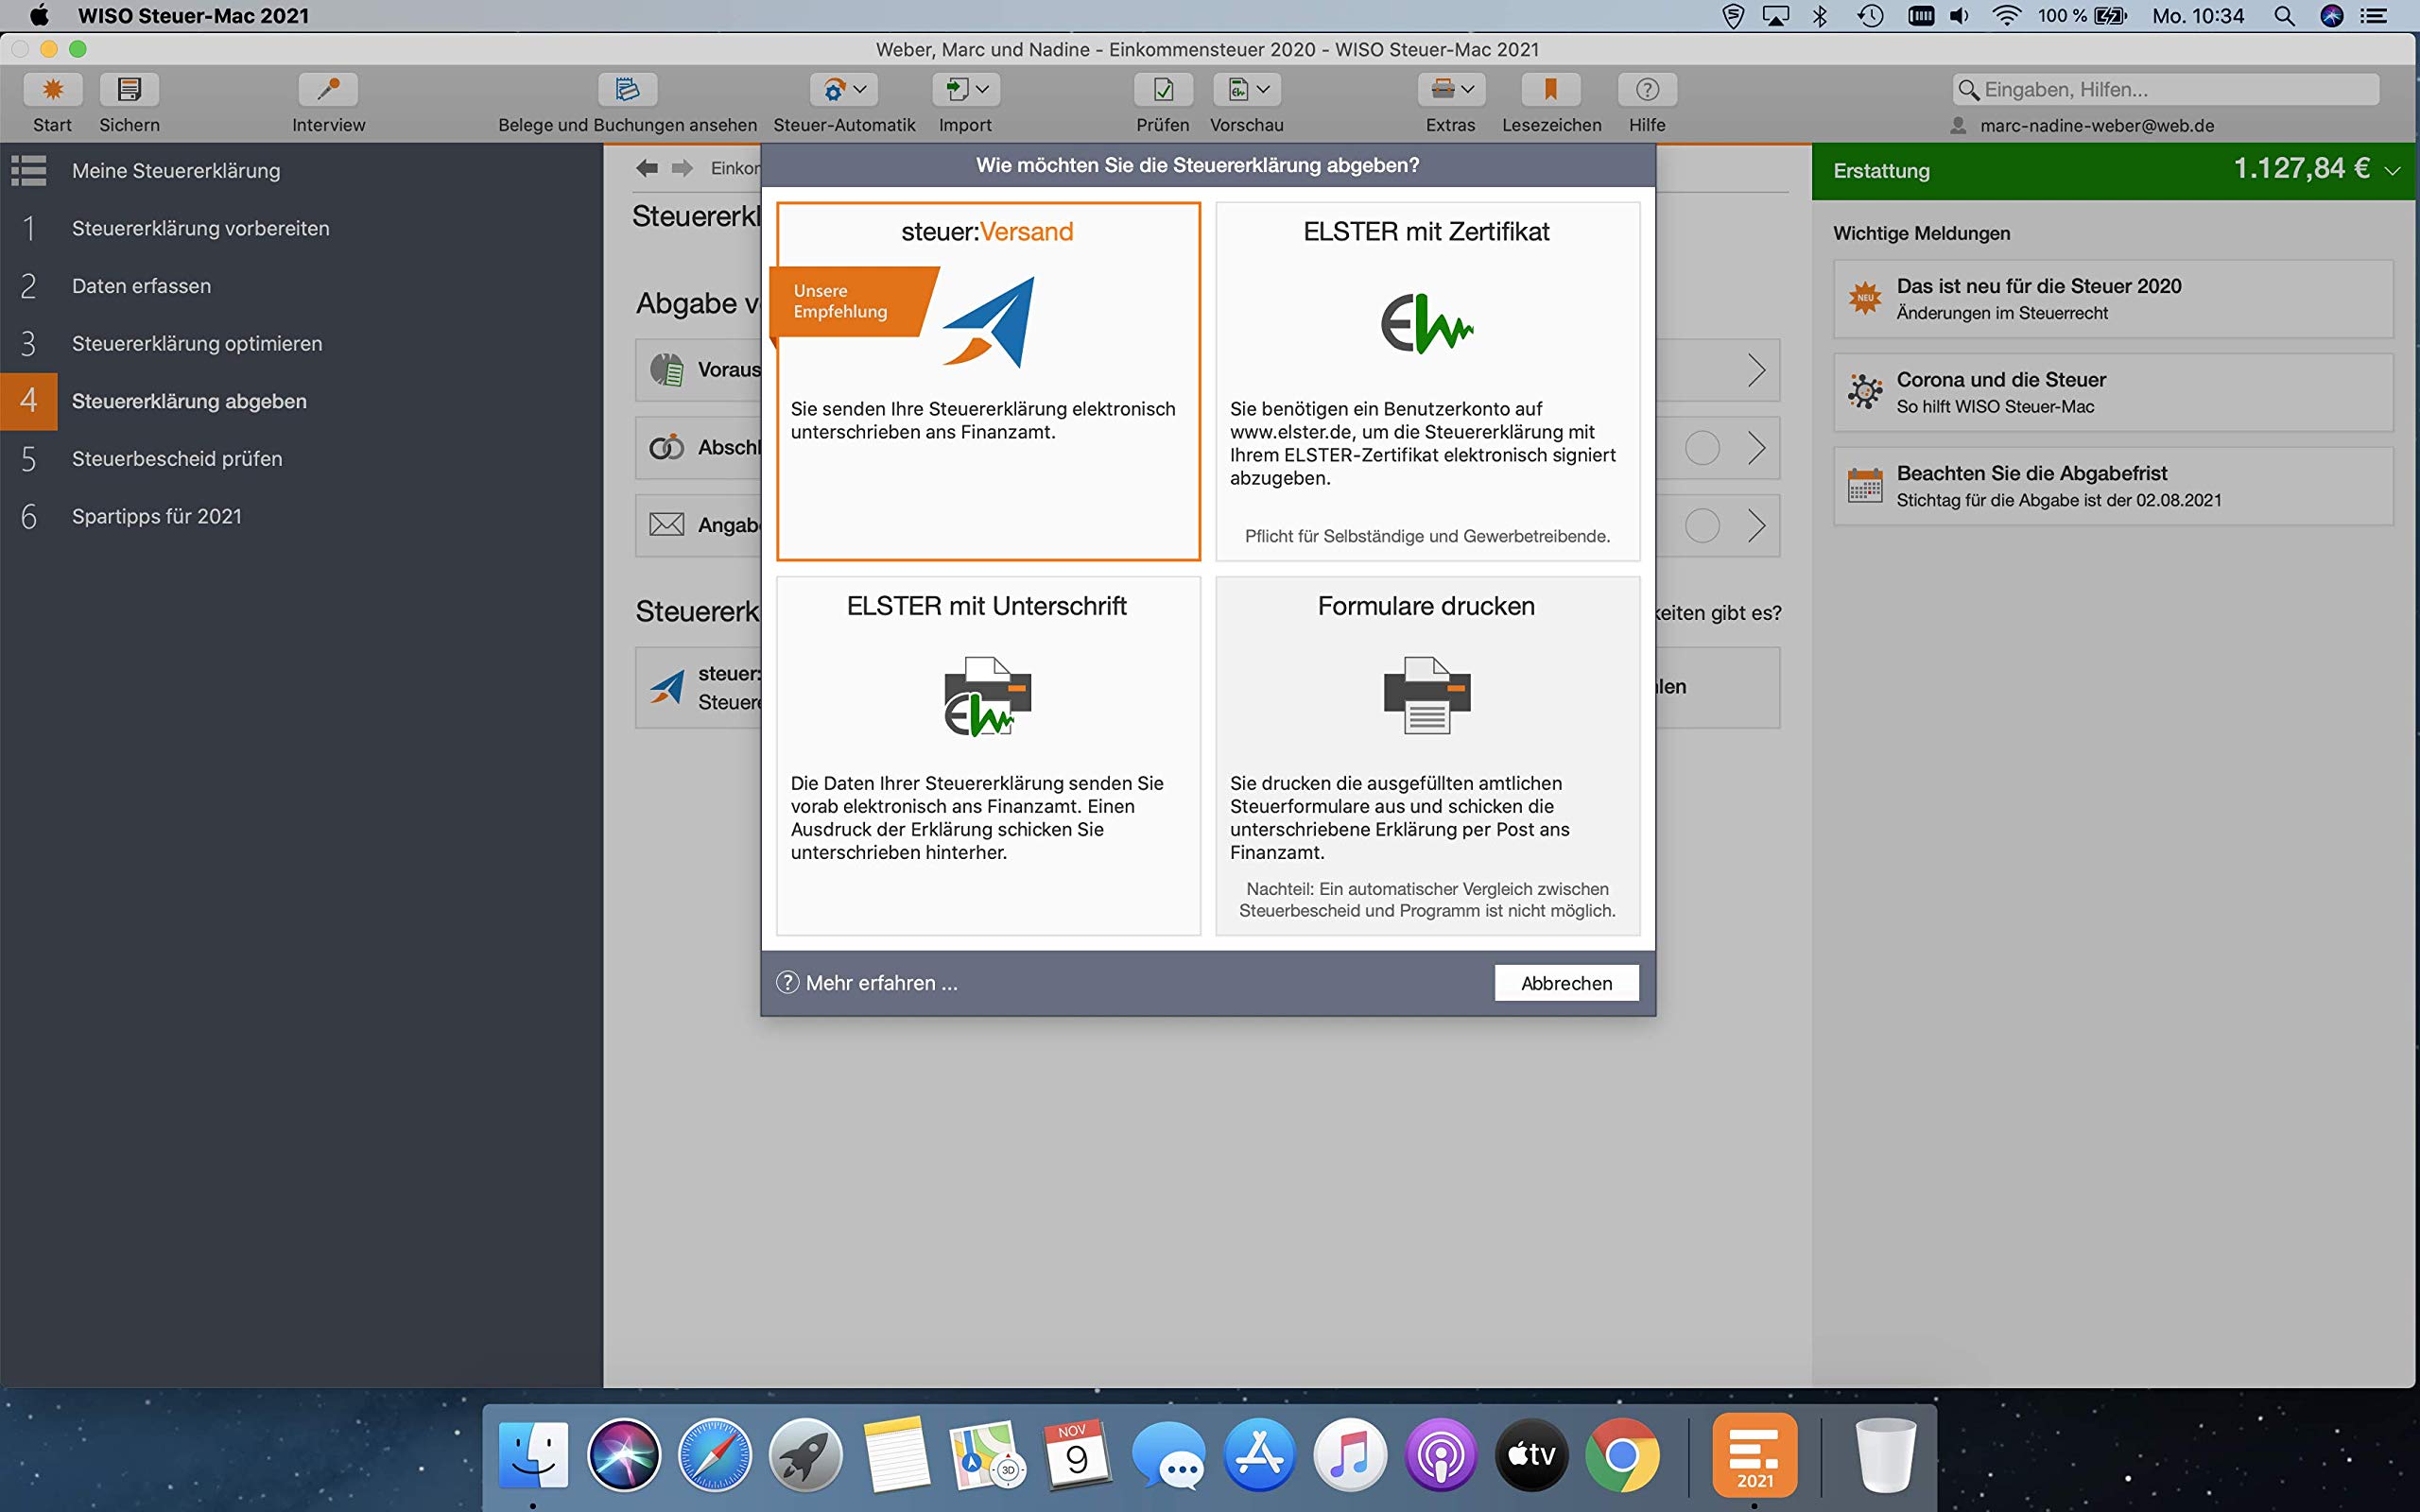Image resolution: width=2420 pixels, height=1512 pixels.
Task: Expand the Erstattung amount chevron
Action: click(x=2392, y=171)
